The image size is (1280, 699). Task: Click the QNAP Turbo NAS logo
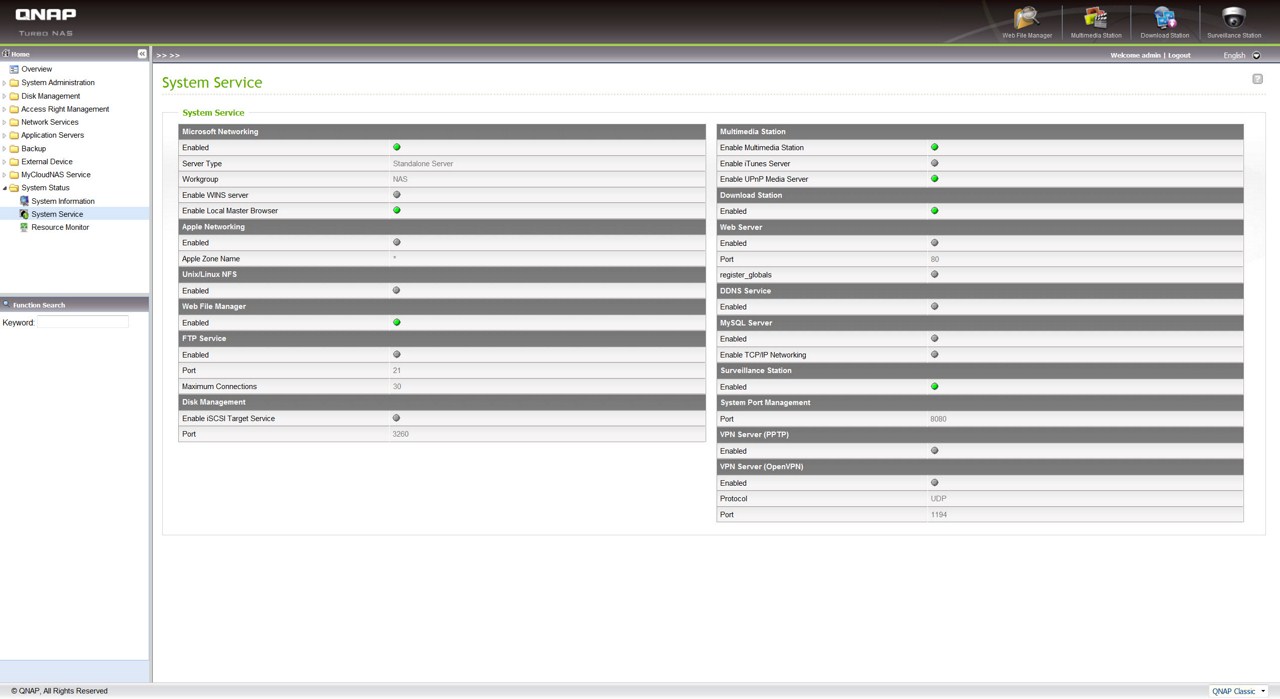tap(45, 21)
